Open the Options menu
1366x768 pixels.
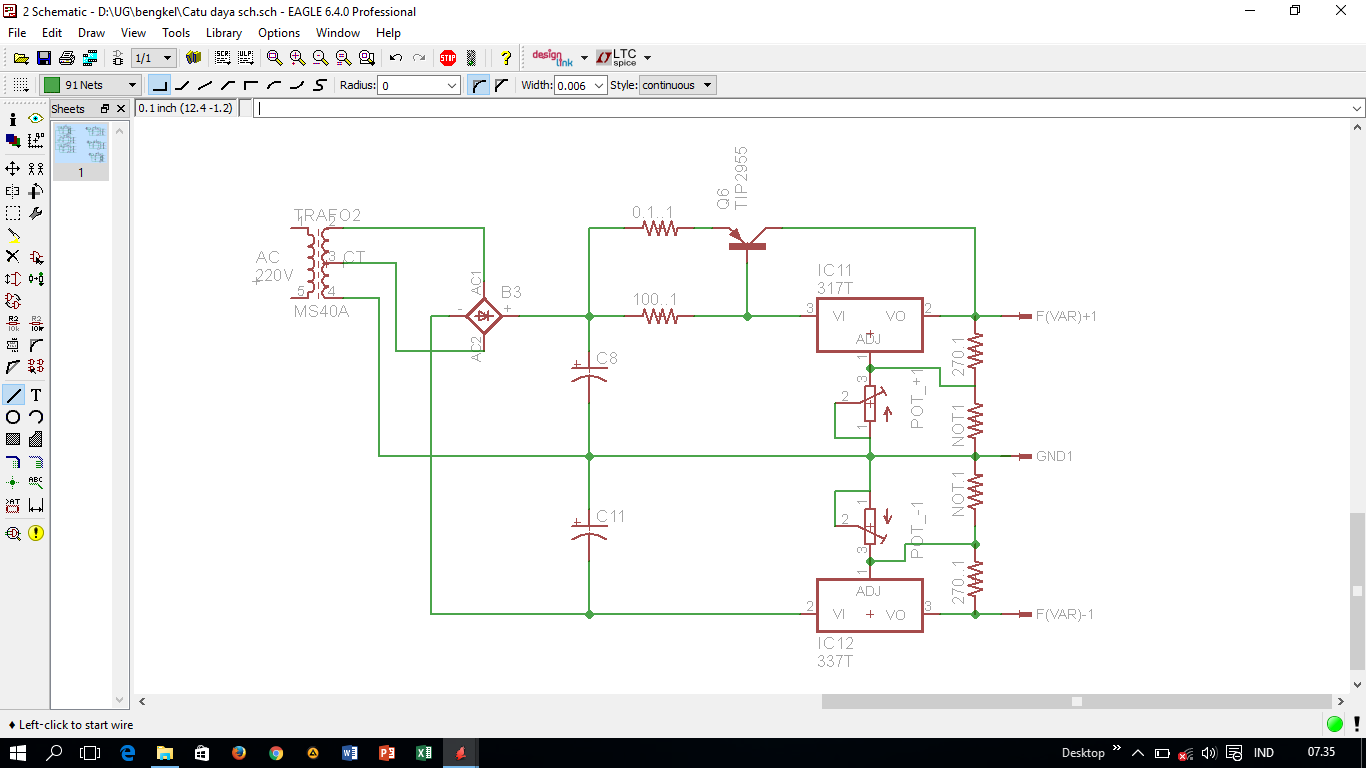[x=279, y=33]
